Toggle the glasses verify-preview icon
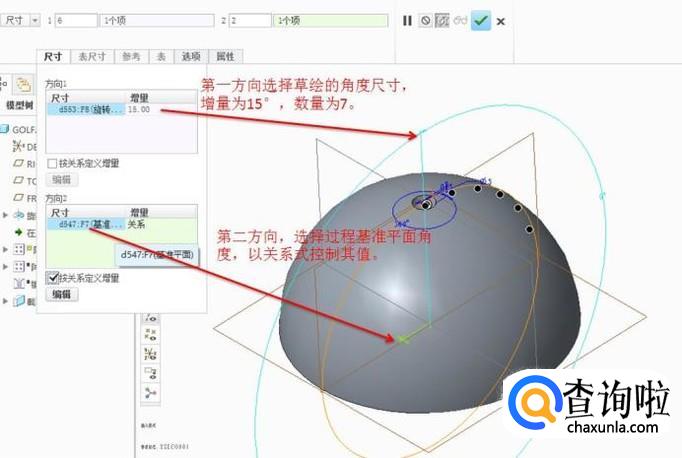 click(461, 20)
